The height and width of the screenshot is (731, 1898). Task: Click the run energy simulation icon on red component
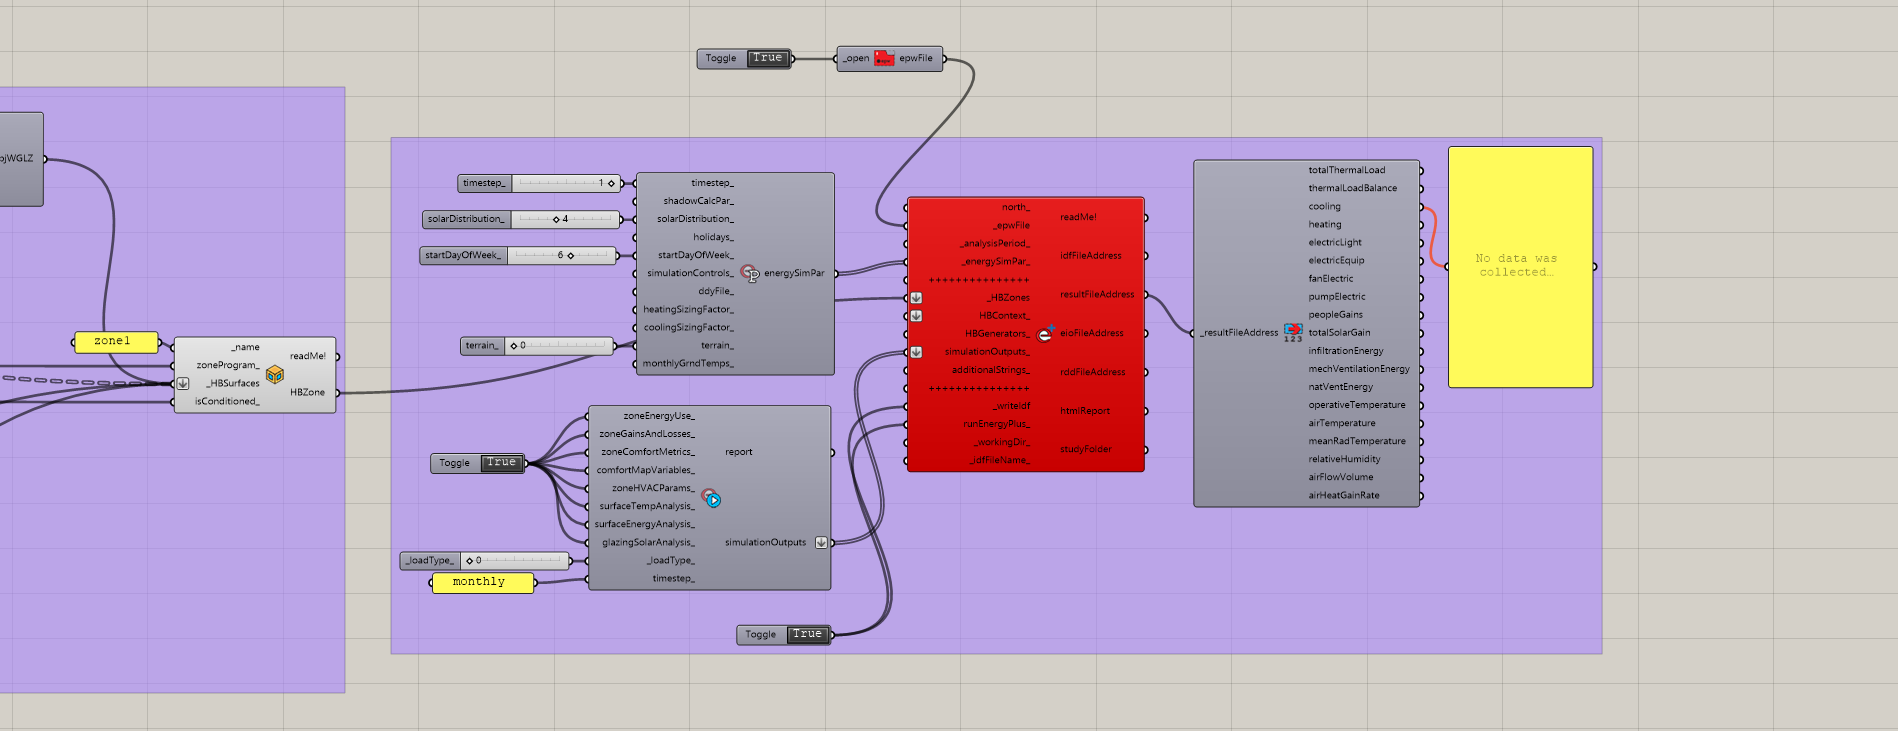pyautogui.click(x=1045, y=334)
